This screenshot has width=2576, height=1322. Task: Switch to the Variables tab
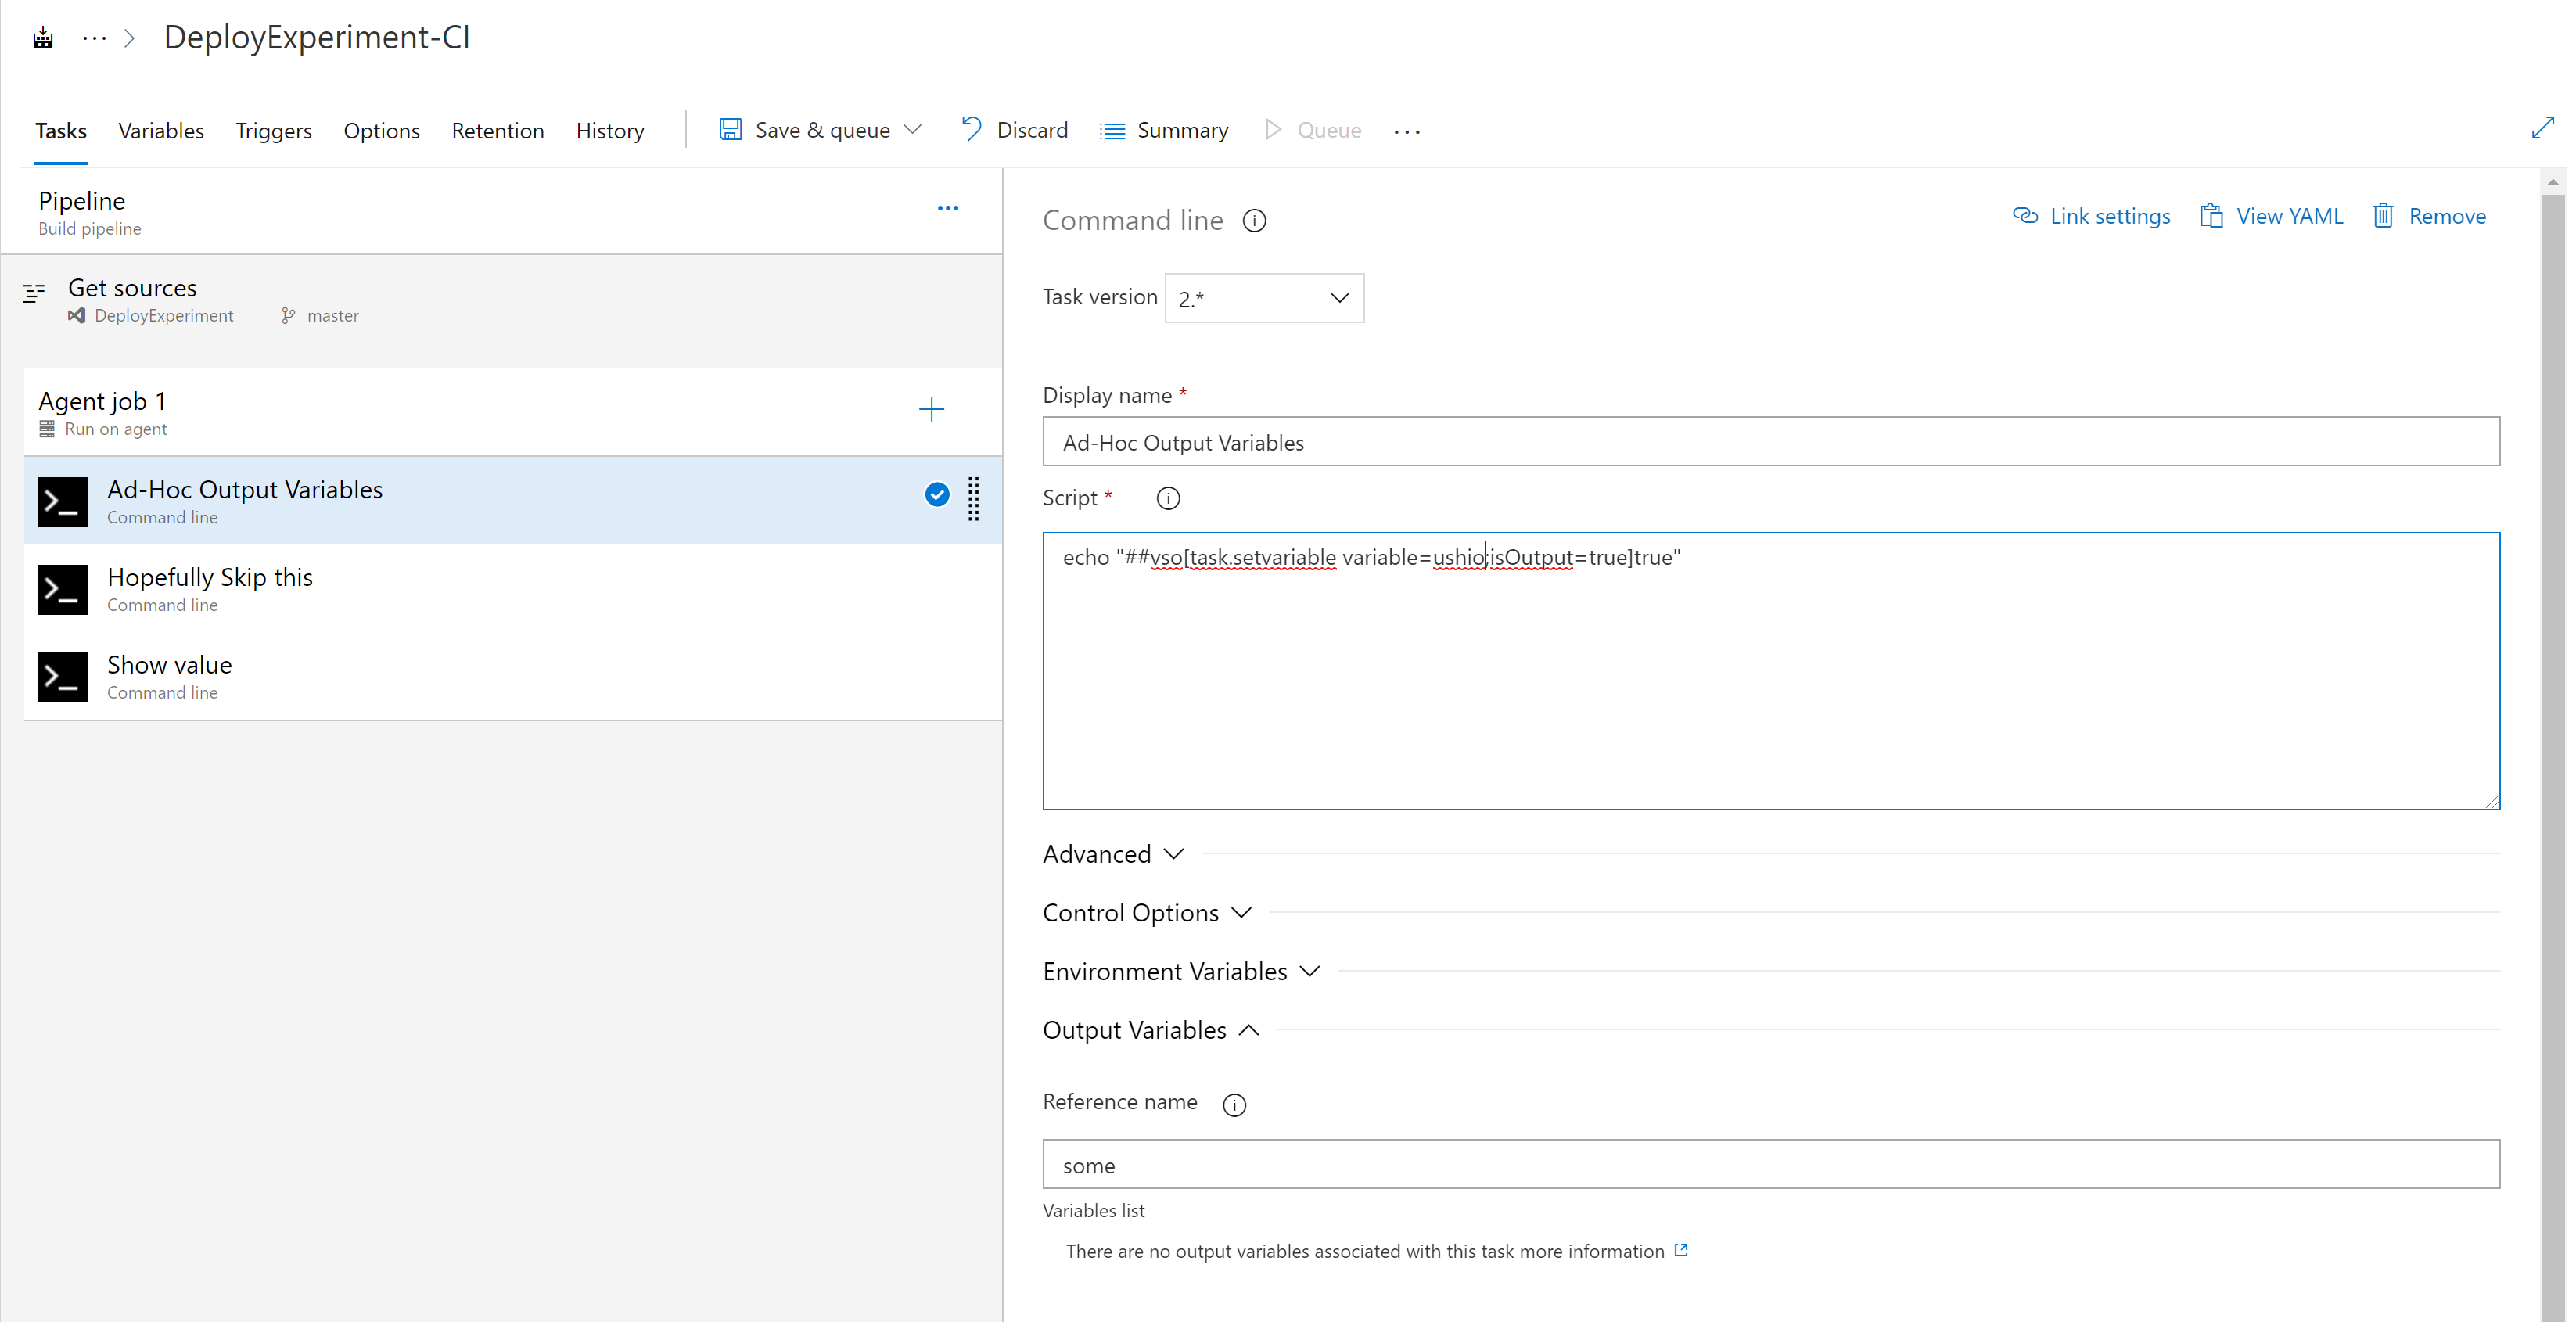(x=161, y=131)
